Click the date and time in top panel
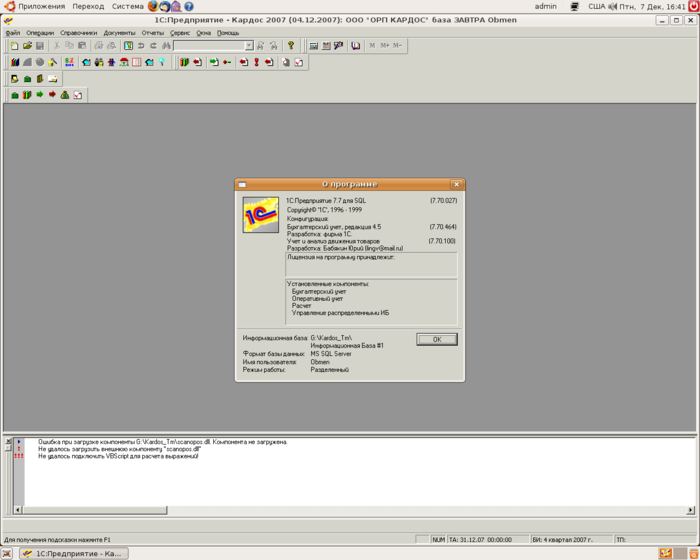The width and height of the screenshot is (700, 560). tap(652, 6)
